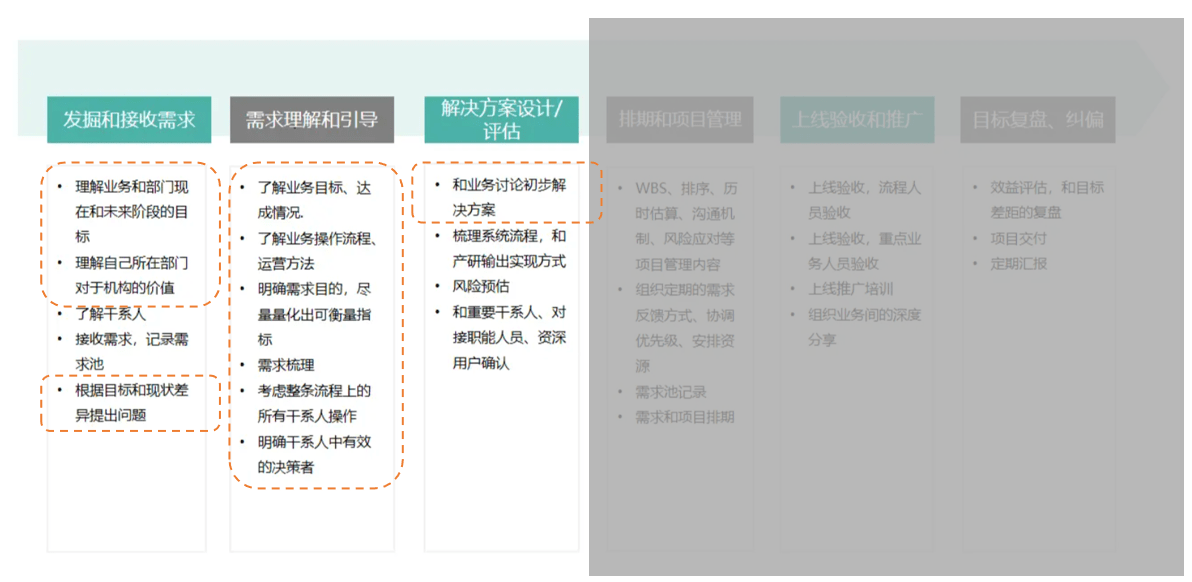Click the 目标复盘、纠偏 header
This screenshot has height=582, width=1192.
pos(1038,119)
